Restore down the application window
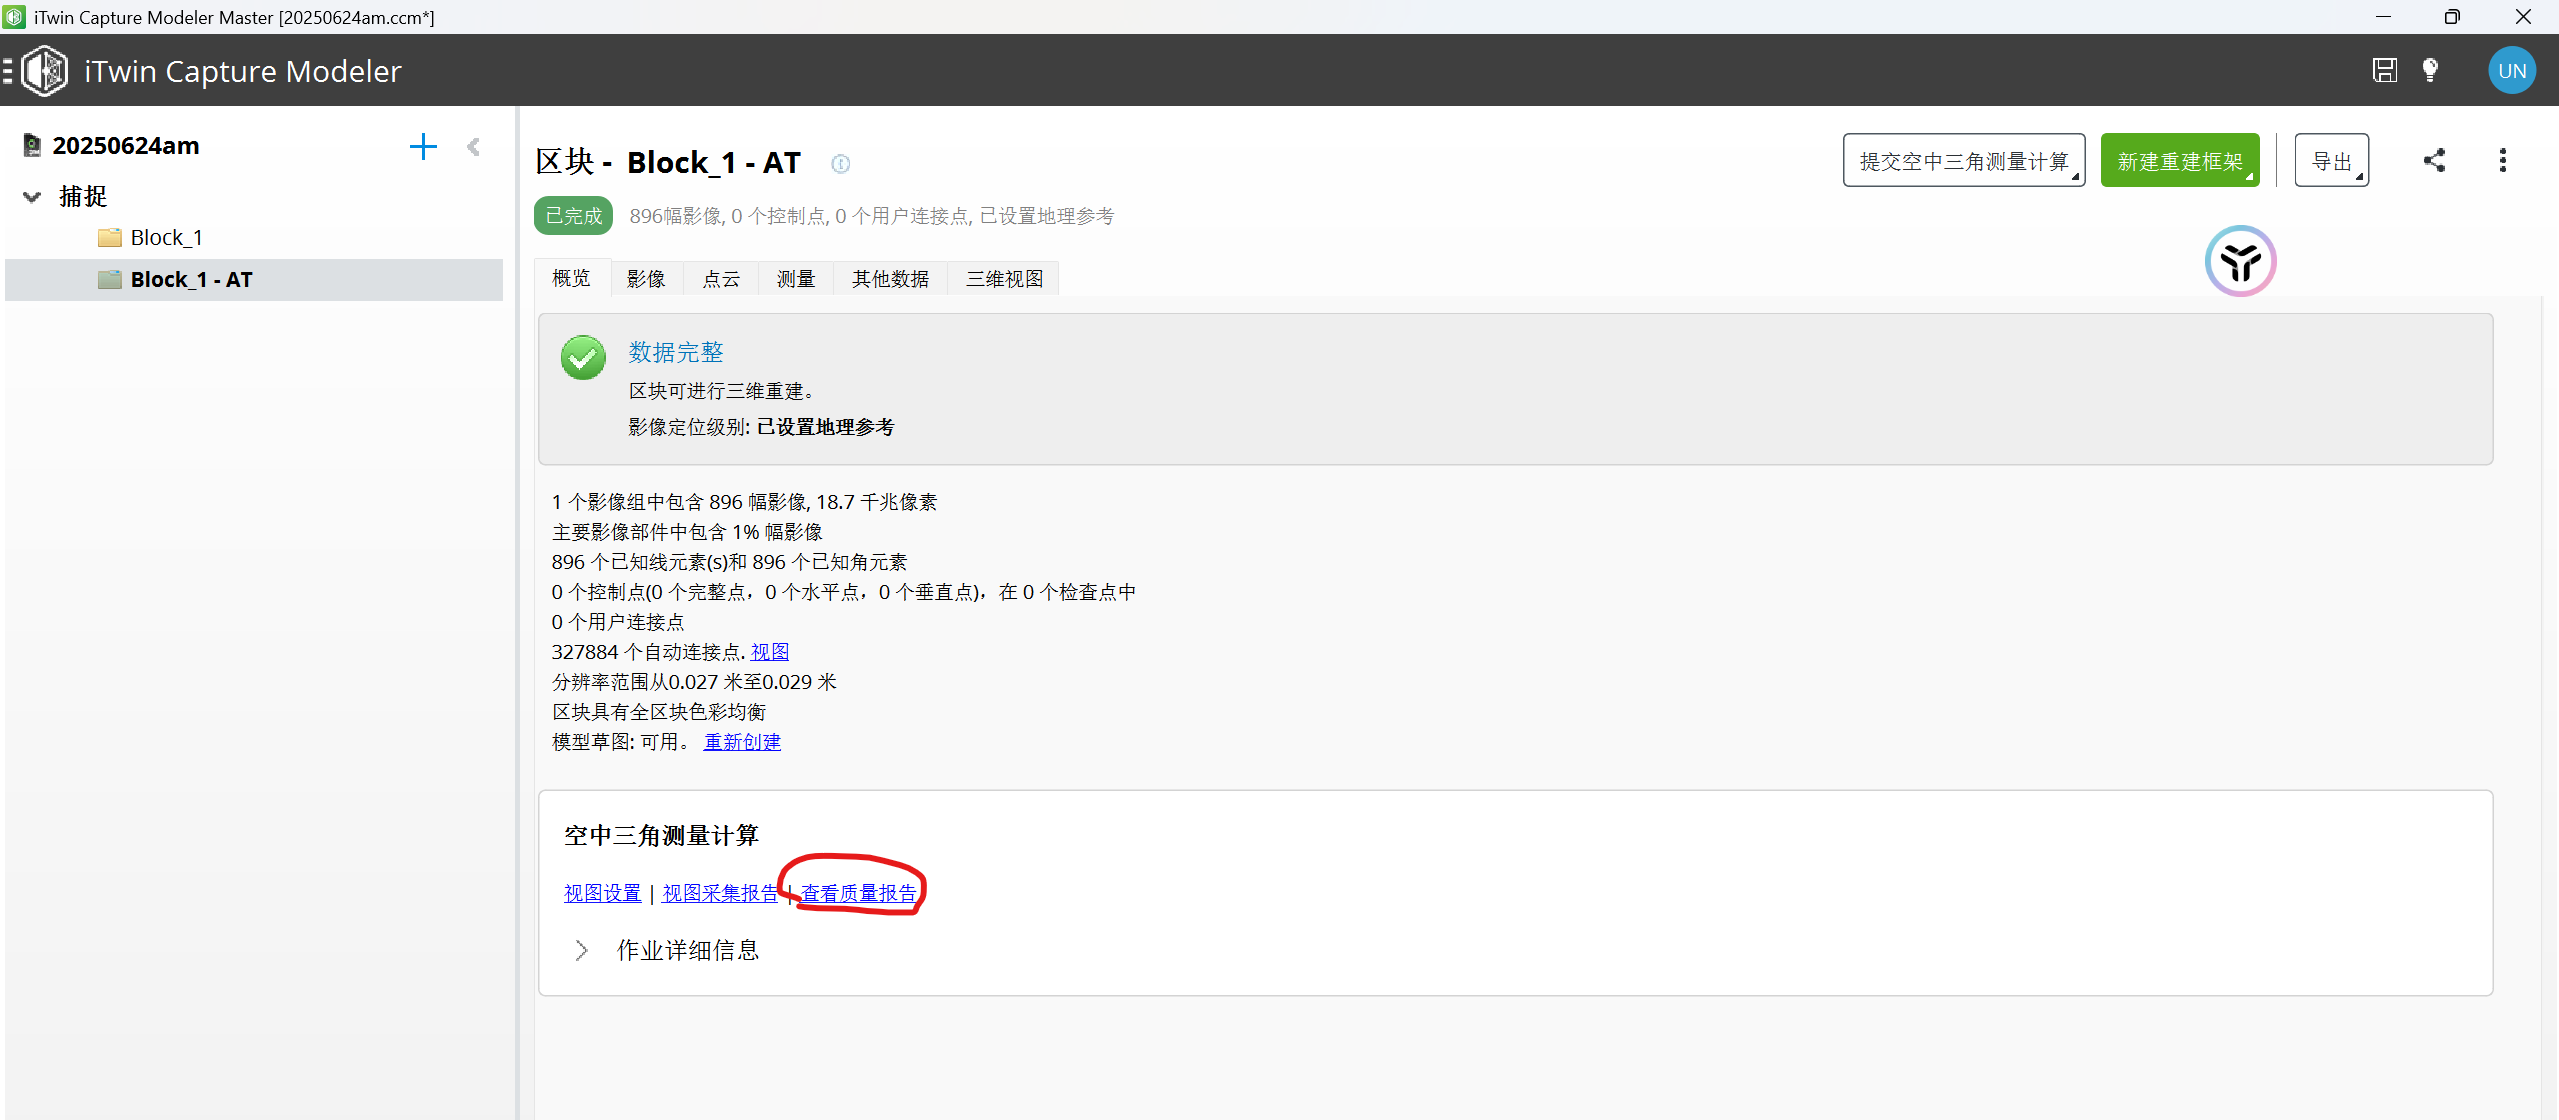This screenshot has height=1120, width=2559. coord(2451,17)
